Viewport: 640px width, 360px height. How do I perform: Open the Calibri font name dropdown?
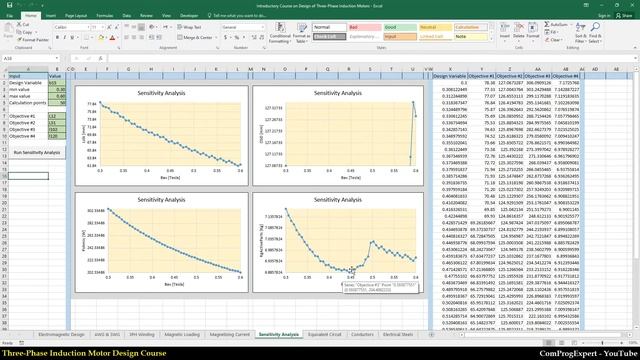click(88, 27)
